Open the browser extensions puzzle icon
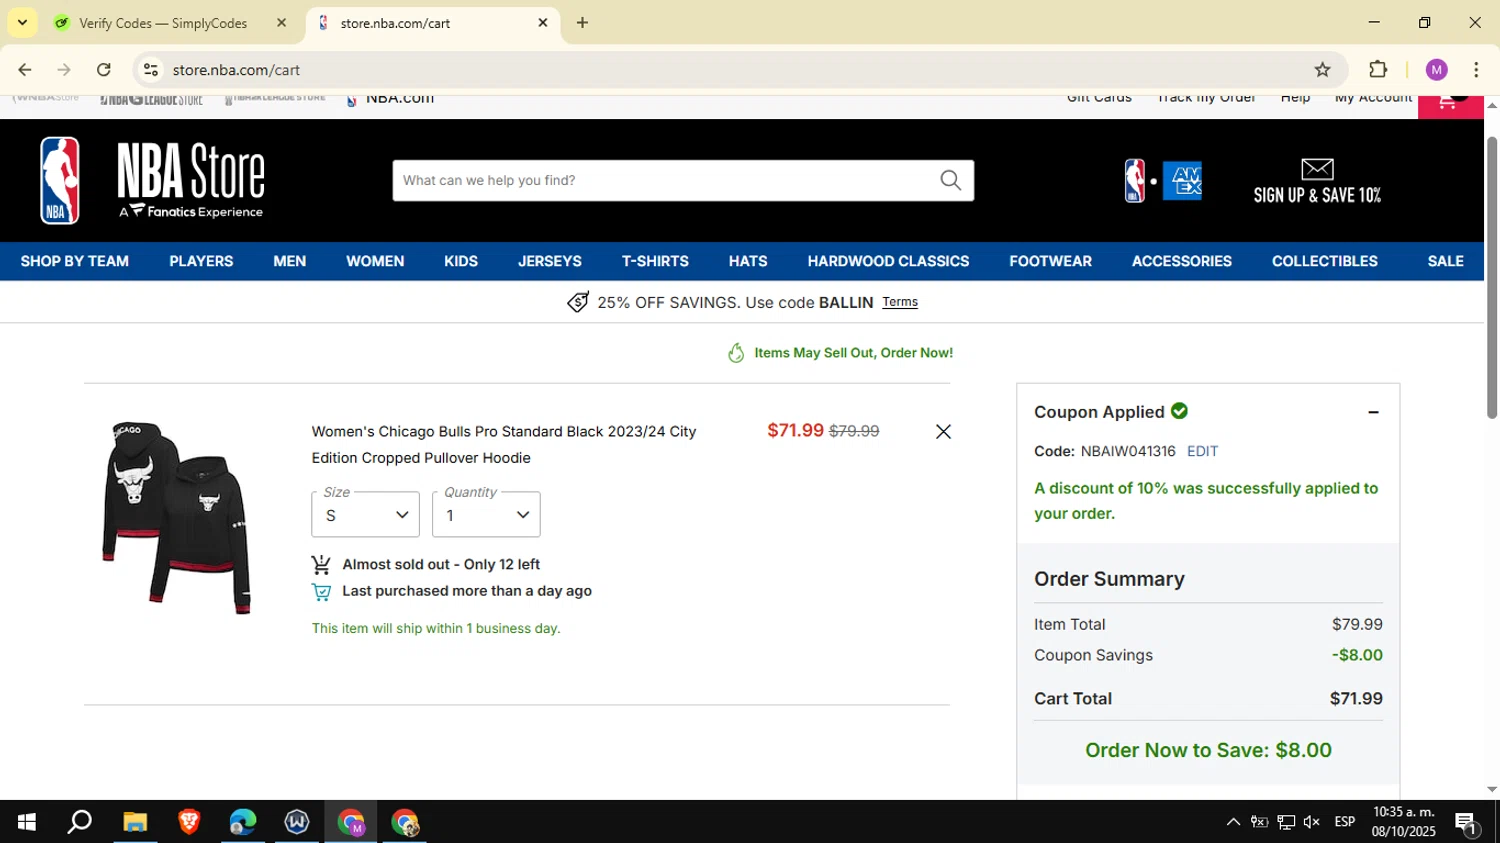This screenshot has height=843, width=1500. (x=1378, y=70)
